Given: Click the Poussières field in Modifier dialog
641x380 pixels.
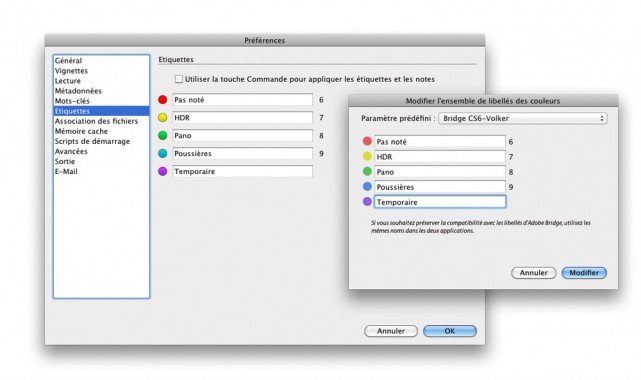Looking at the screenshot, I should pyautogui.click(x=440, y=187).
